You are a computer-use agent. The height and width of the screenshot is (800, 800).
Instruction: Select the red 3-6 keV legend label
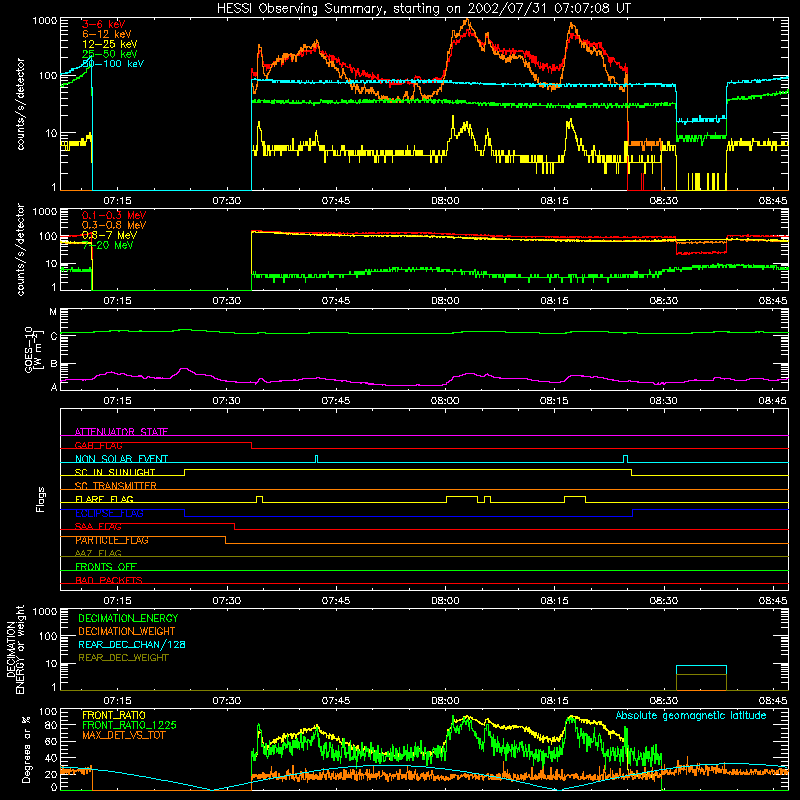click(104, 24)
